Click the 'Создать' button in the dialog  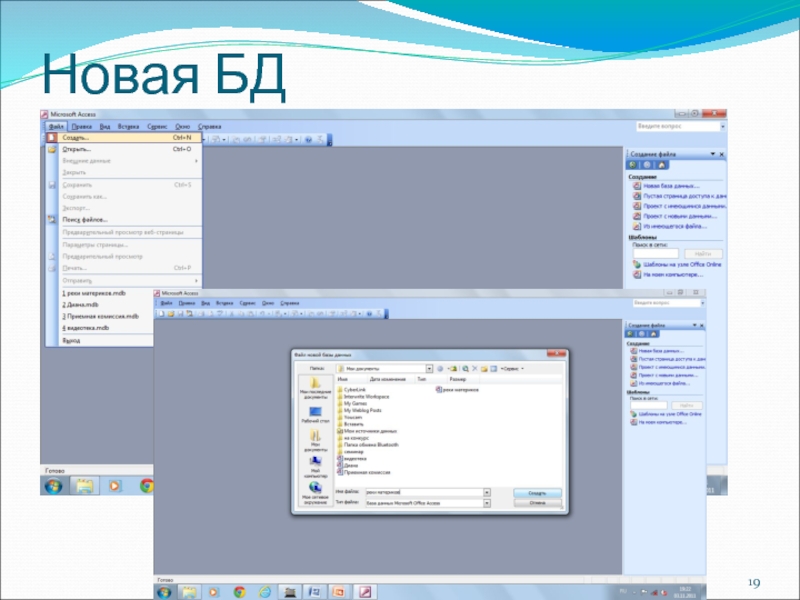(x=537, y=493)
